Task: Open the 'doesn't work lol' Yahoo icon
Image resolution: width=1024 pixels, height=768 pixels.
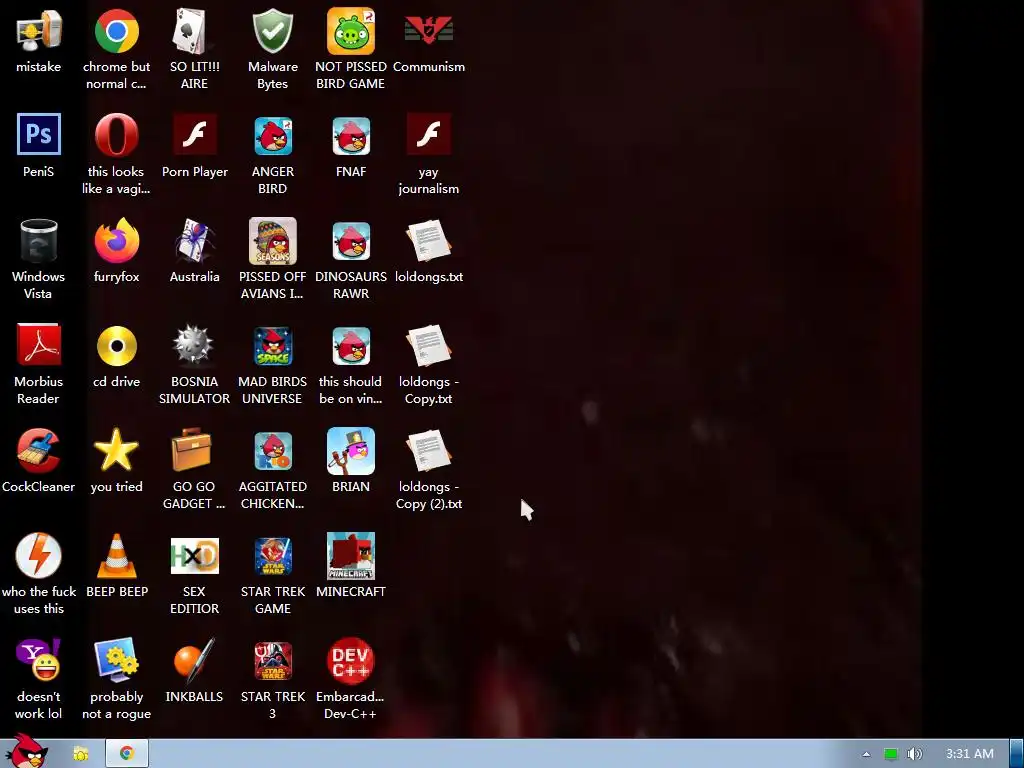Action: (x=39, y=660)
